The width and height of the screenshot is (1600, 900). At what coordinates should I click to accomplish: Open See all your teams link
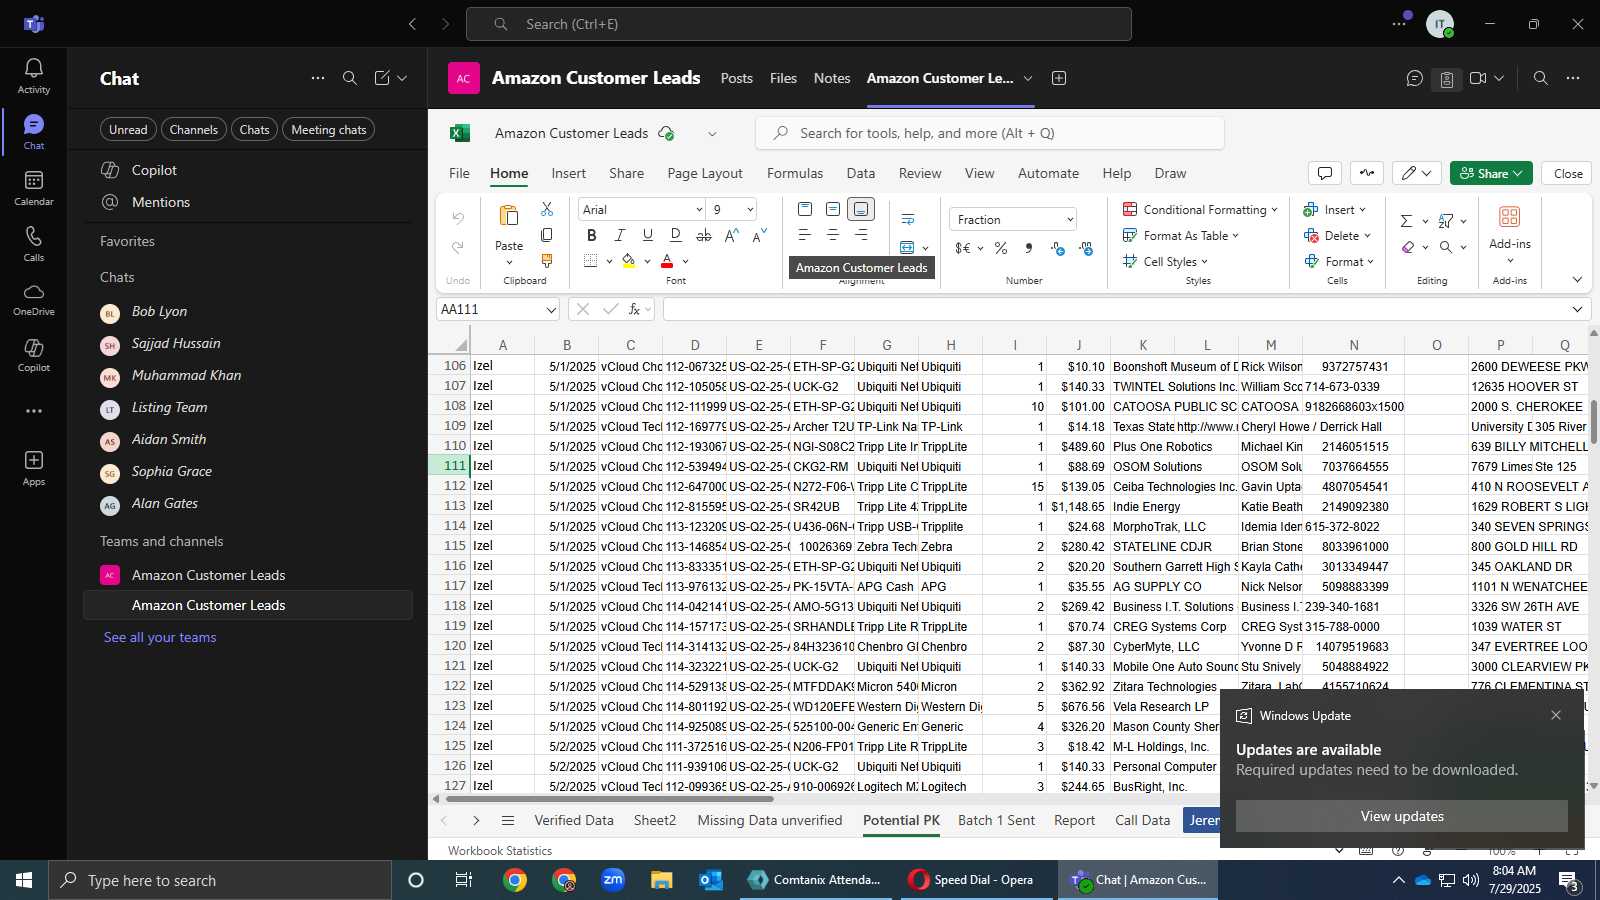click(160, 637)
